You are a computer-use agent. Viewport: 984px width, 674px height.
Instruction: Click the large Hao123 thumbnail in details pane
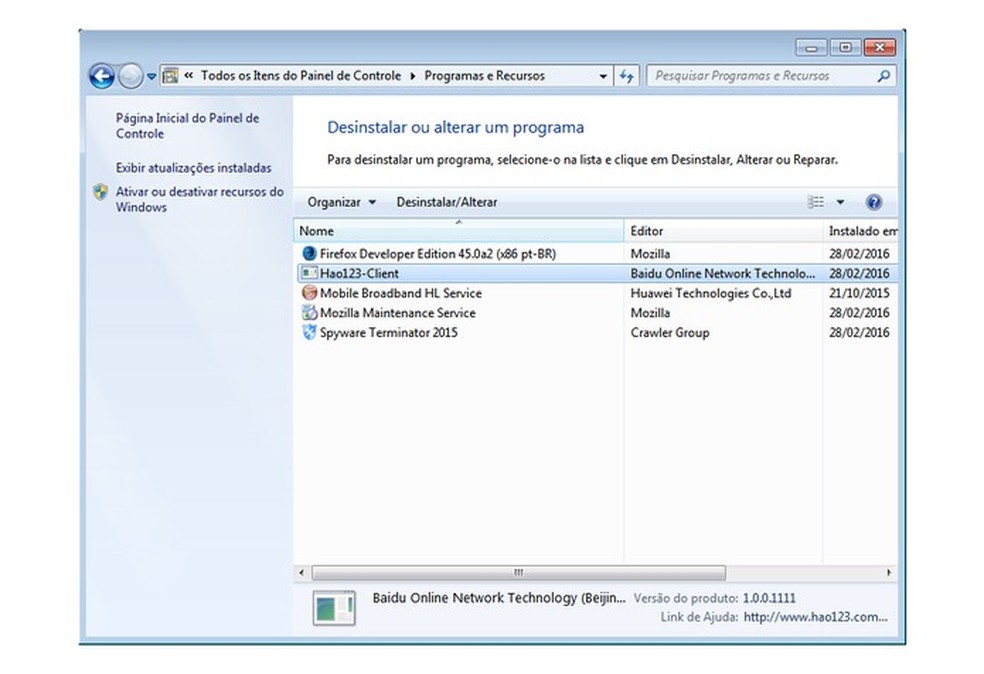tap(334, 607)
